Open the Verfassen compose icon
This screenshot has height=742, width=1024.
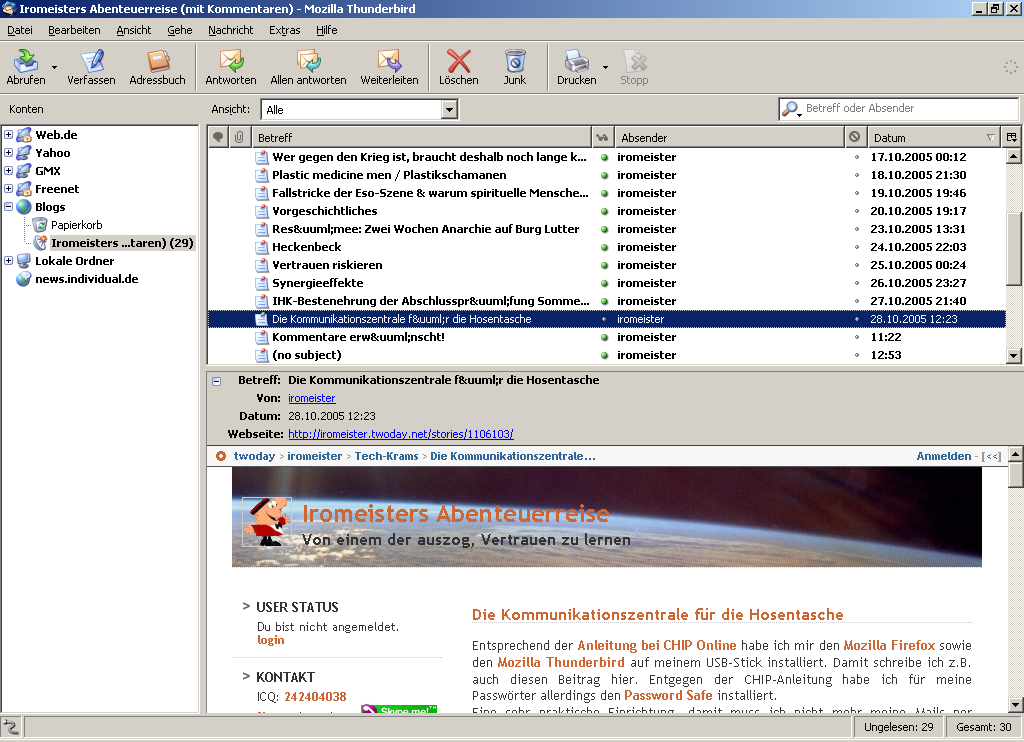tap(92, 61)
